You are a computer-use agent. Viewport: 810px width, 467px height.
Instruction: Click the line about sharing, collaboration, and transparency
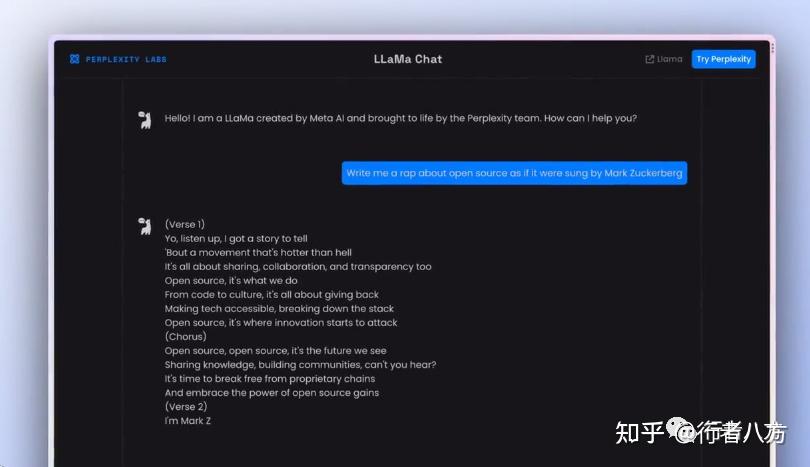[298, 267]
